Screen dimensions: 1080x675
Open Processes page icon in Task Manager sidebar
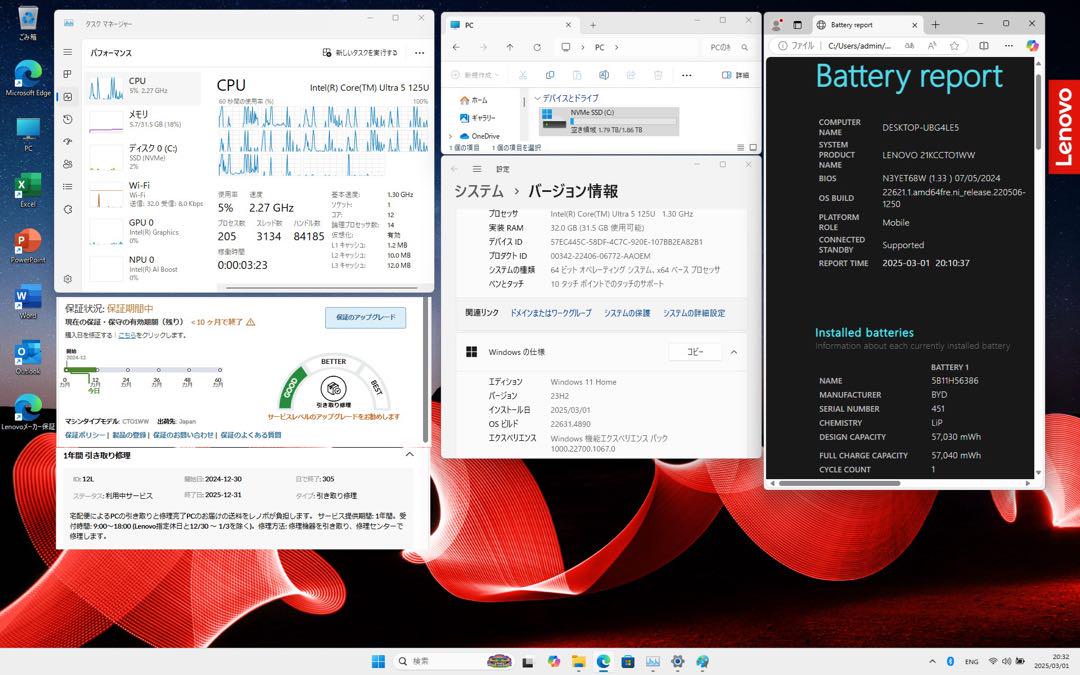(68, 74)
